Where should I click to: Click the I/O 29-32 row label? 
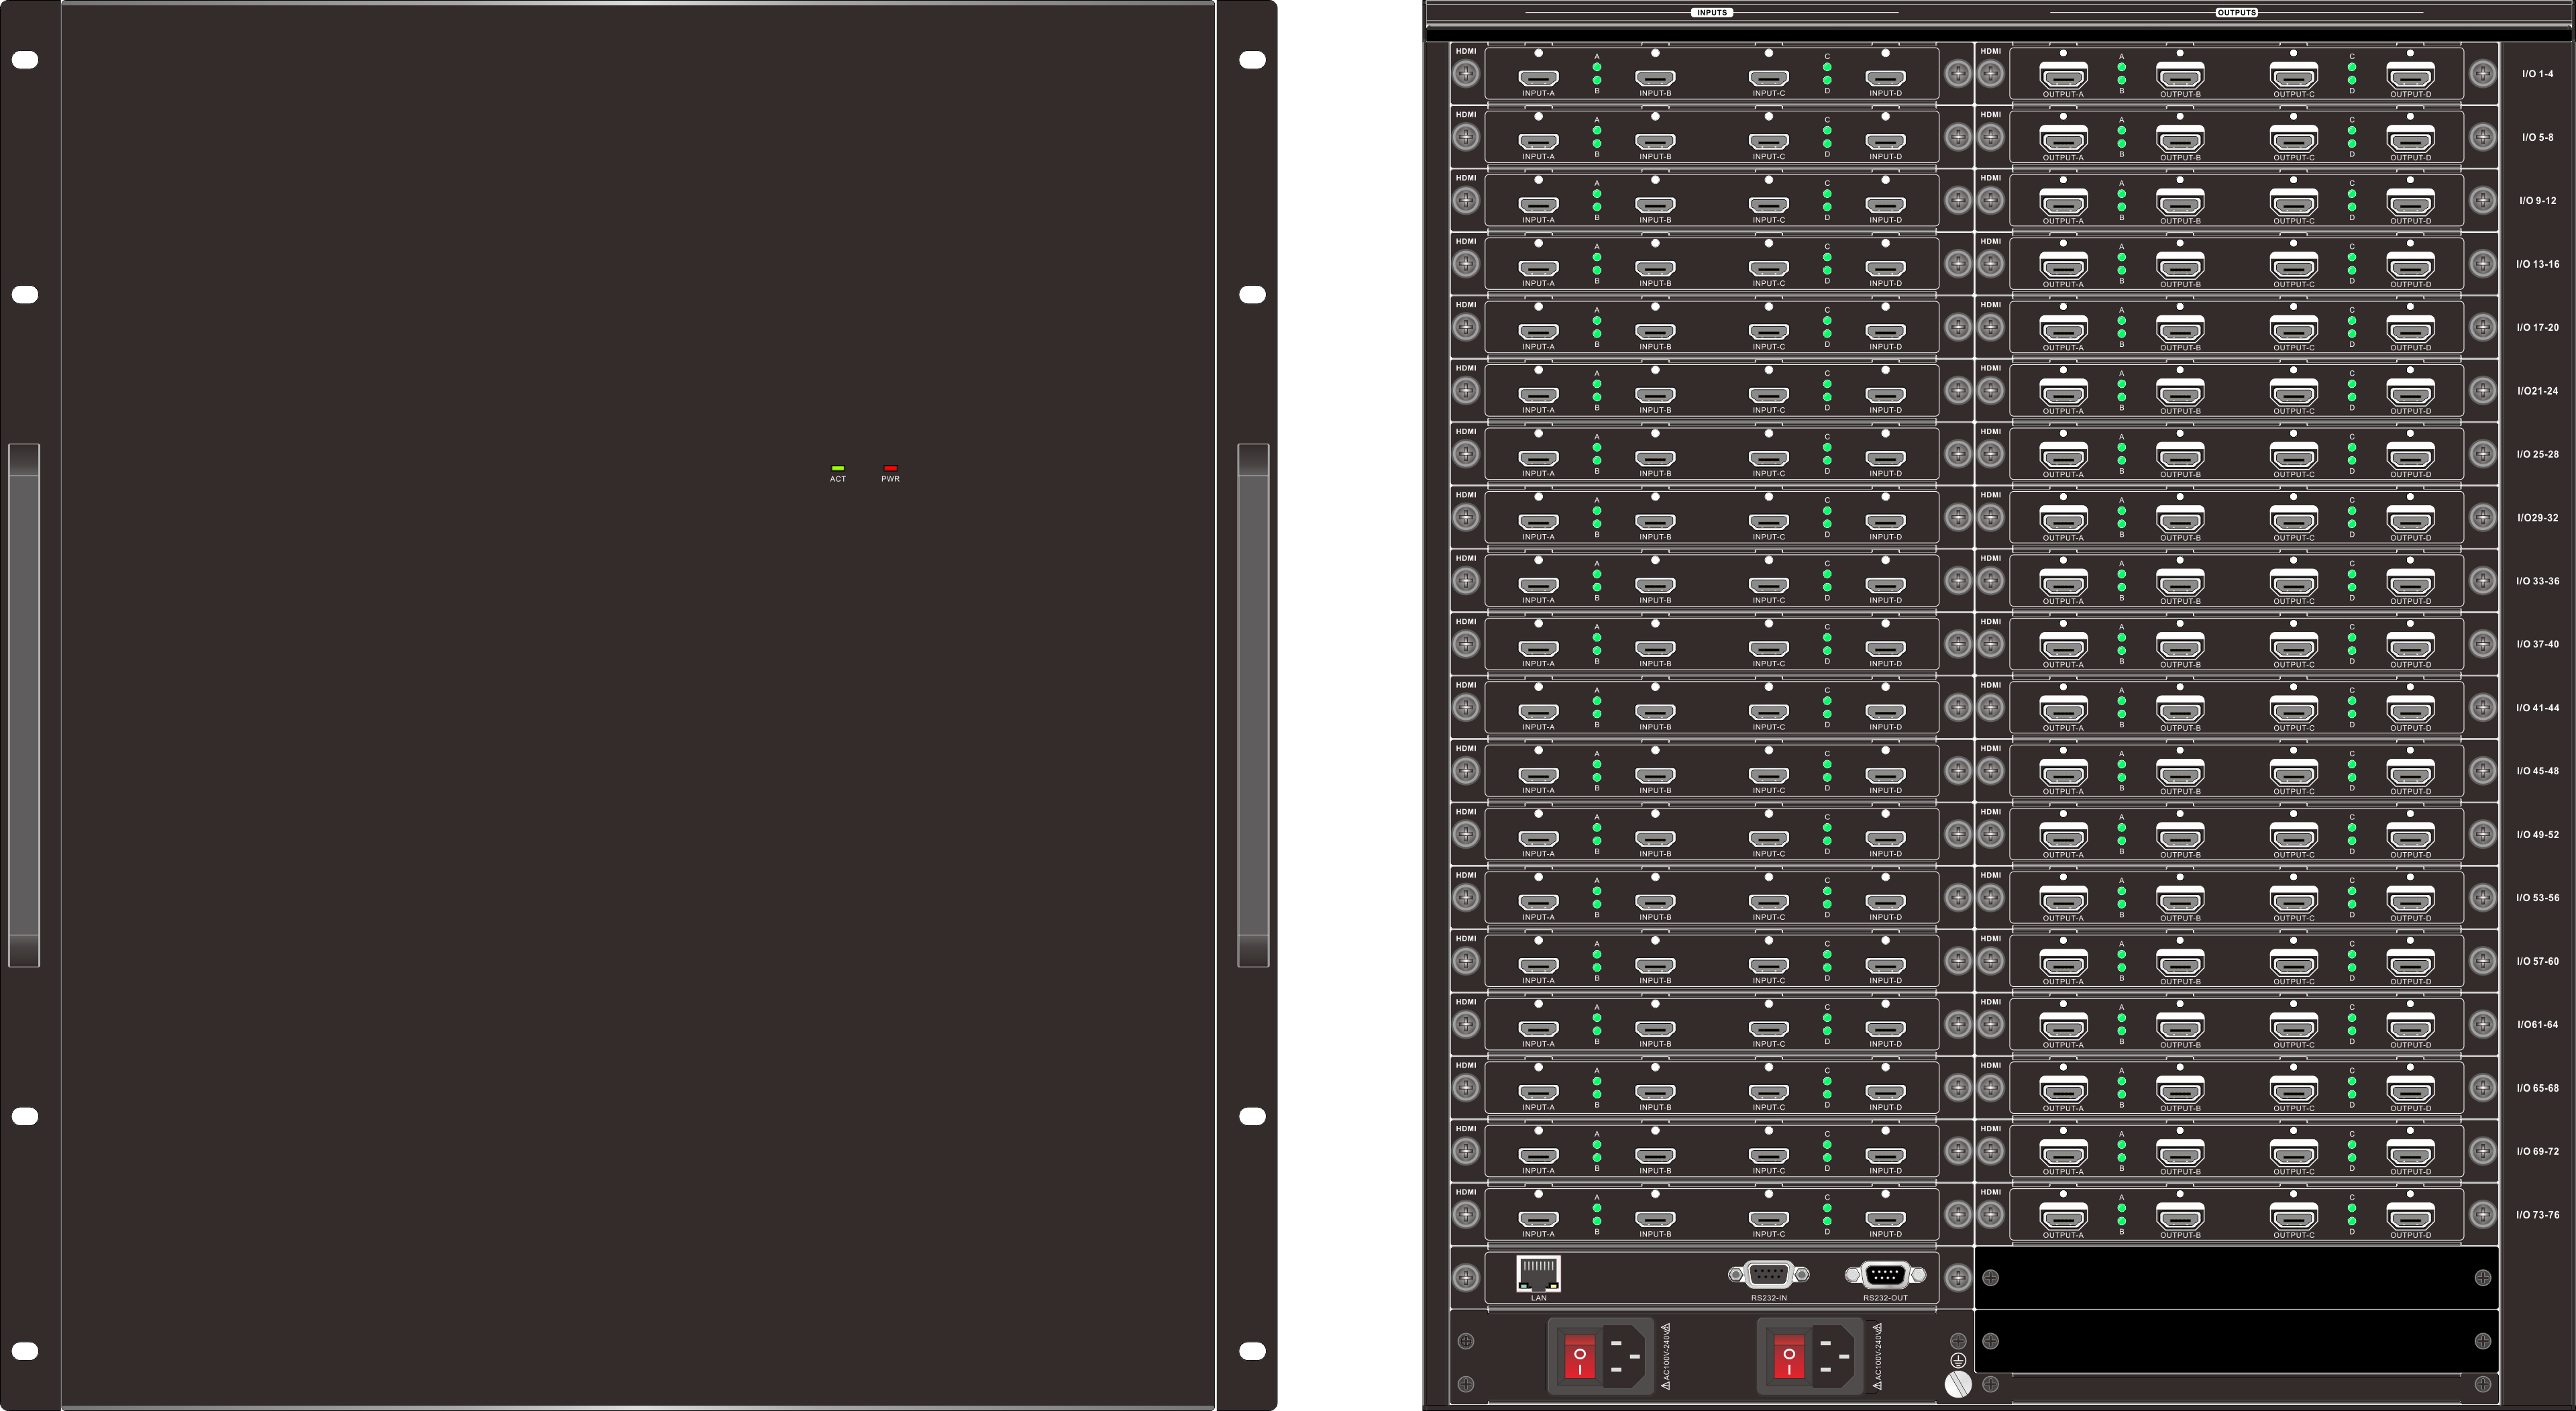[2537, 518]
